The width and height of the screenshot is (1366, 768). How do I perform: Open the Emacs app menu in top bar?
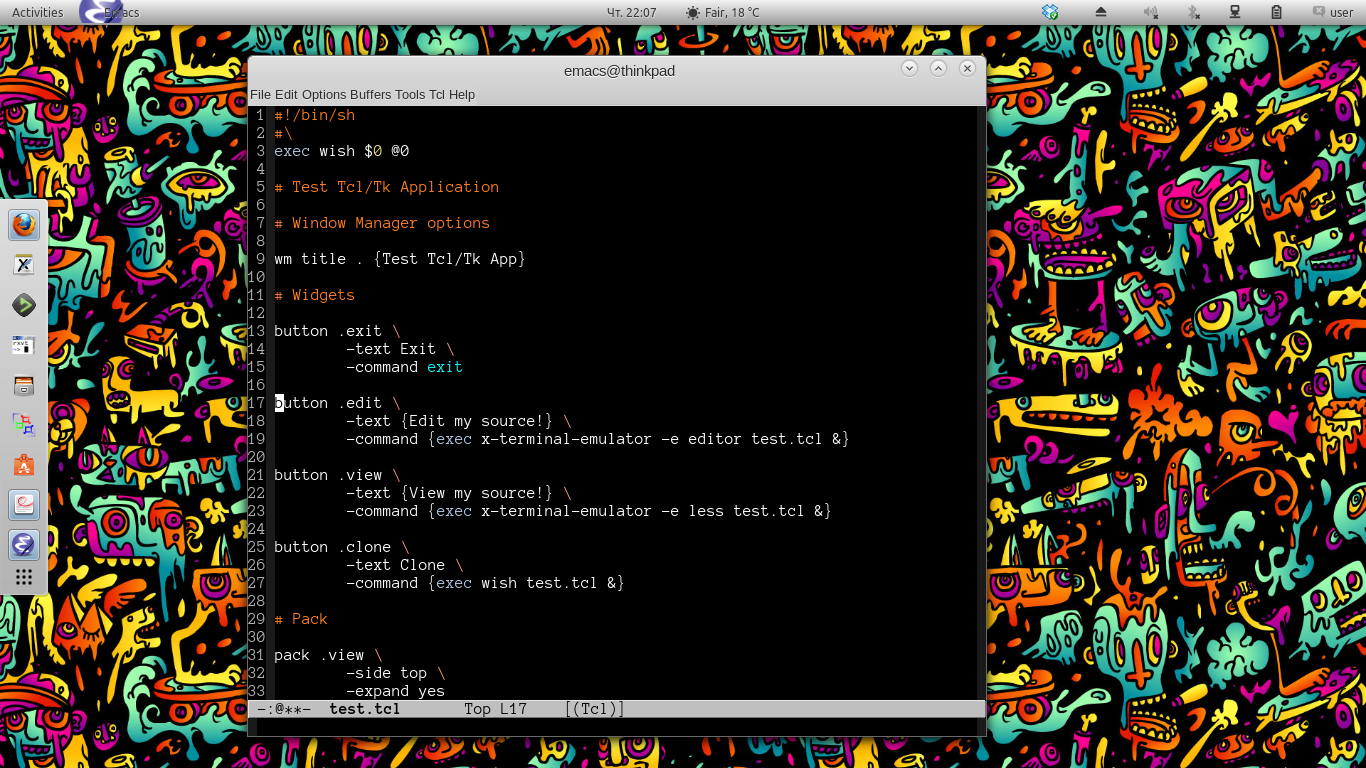click(x=110, y=12)
